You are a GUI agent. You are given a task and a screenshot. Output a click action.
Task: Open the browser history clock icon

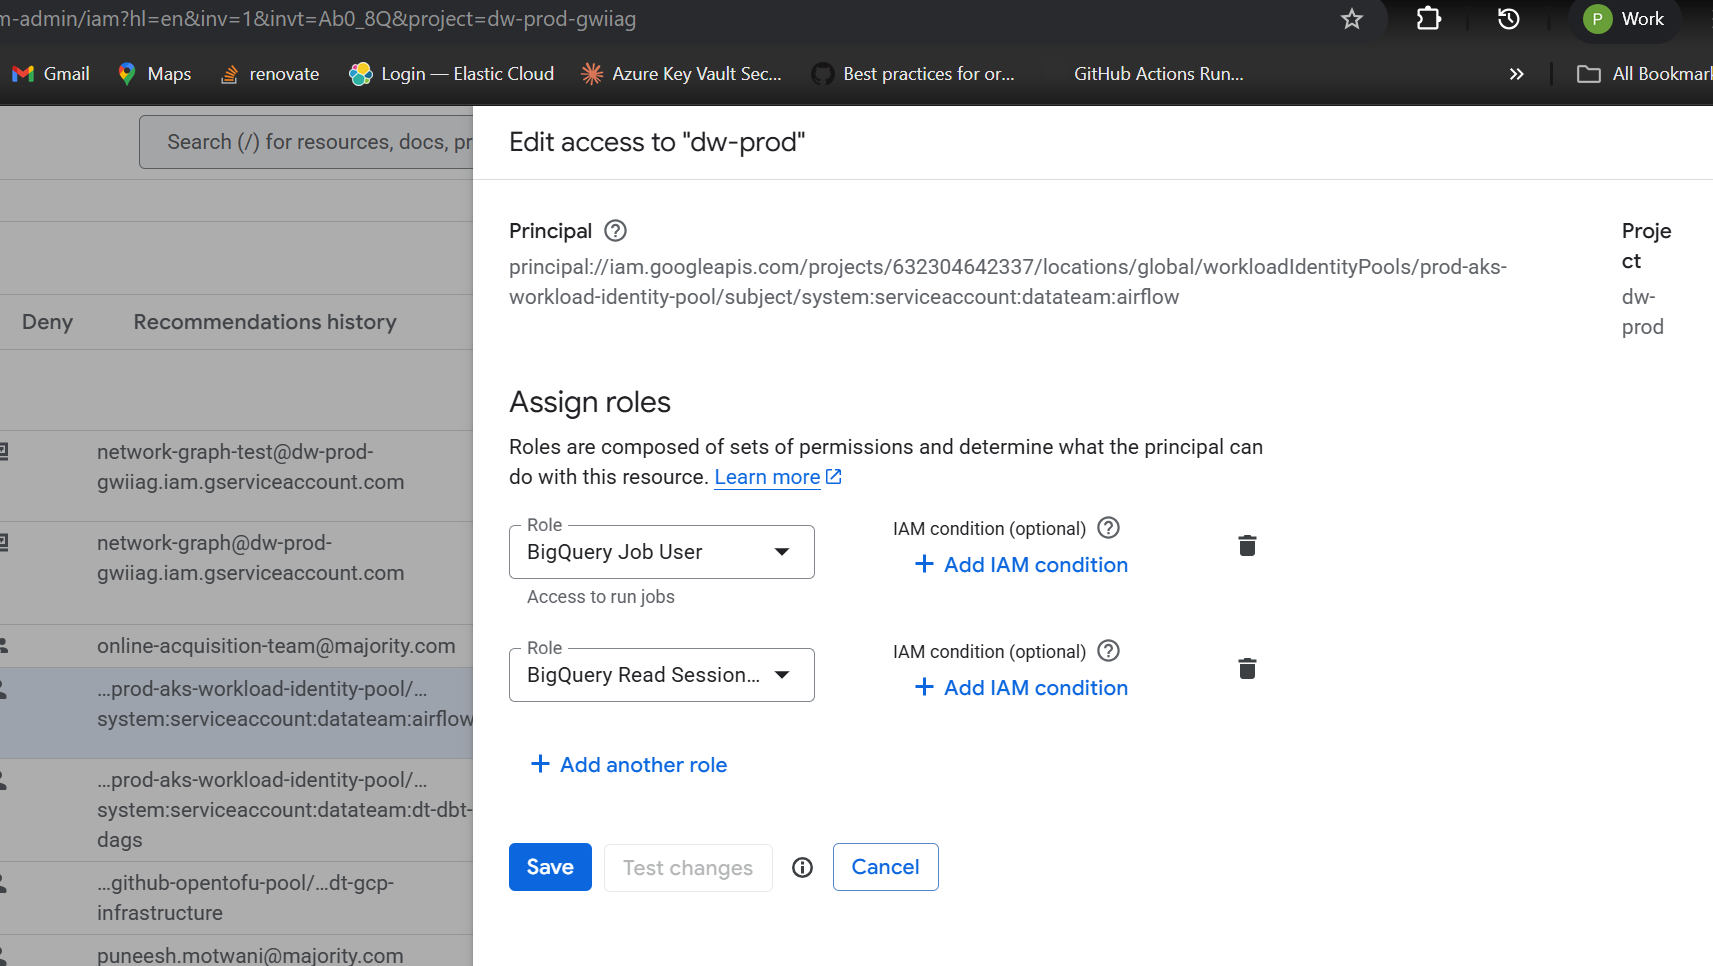(x=1508, y=19)
